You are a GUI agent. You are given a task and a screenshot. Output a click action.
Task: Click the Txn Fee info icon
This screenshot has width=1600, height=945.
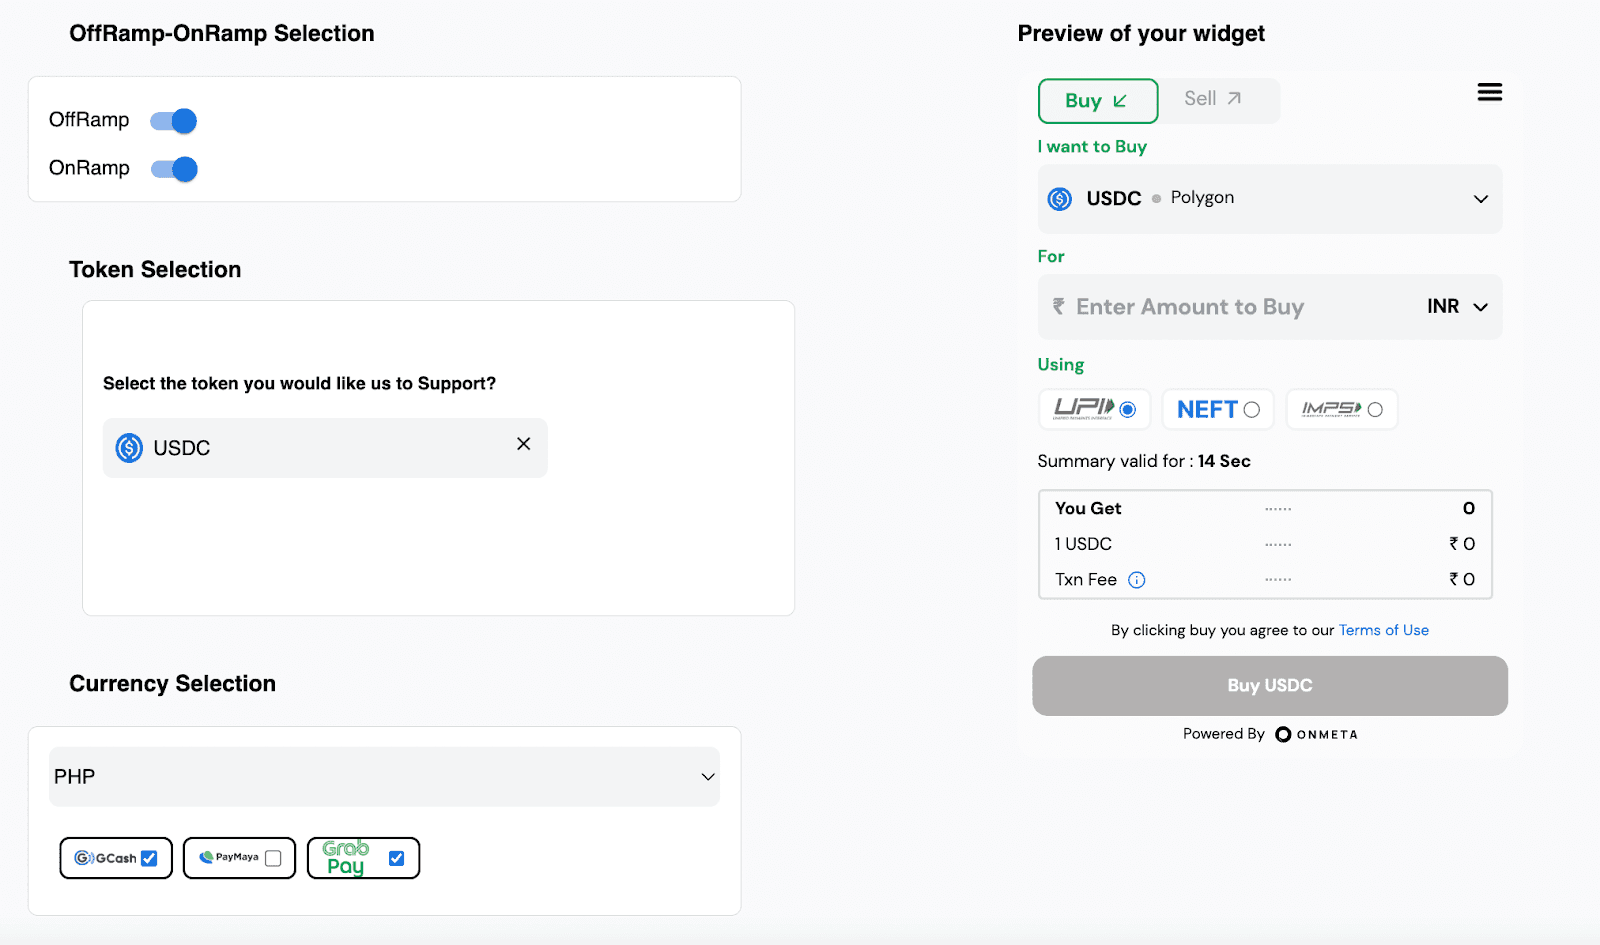pyautogui.click(x=1136, y=580)
